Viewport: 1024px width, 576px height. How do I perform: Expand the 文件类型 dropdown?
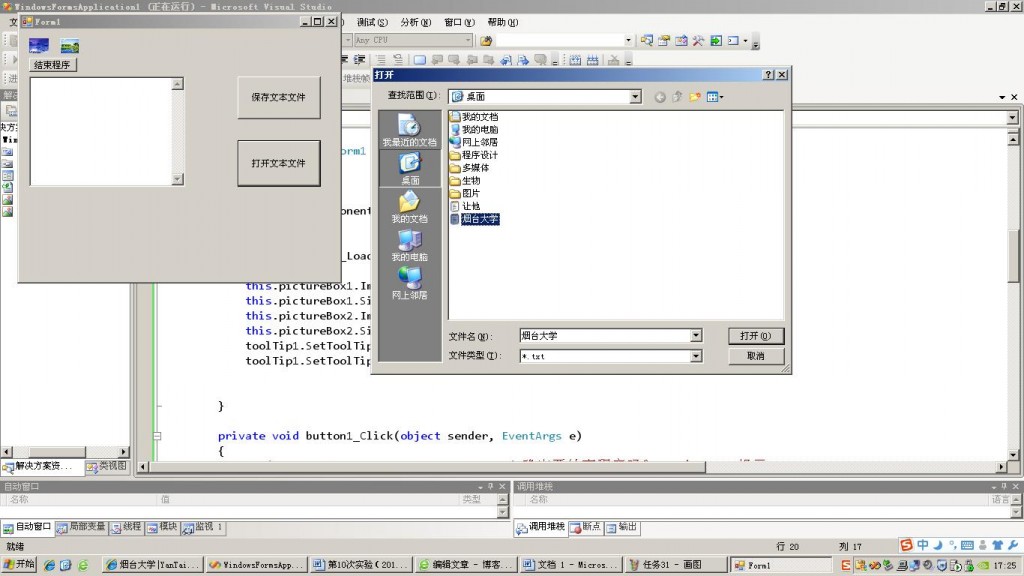(x=696, y=356)
